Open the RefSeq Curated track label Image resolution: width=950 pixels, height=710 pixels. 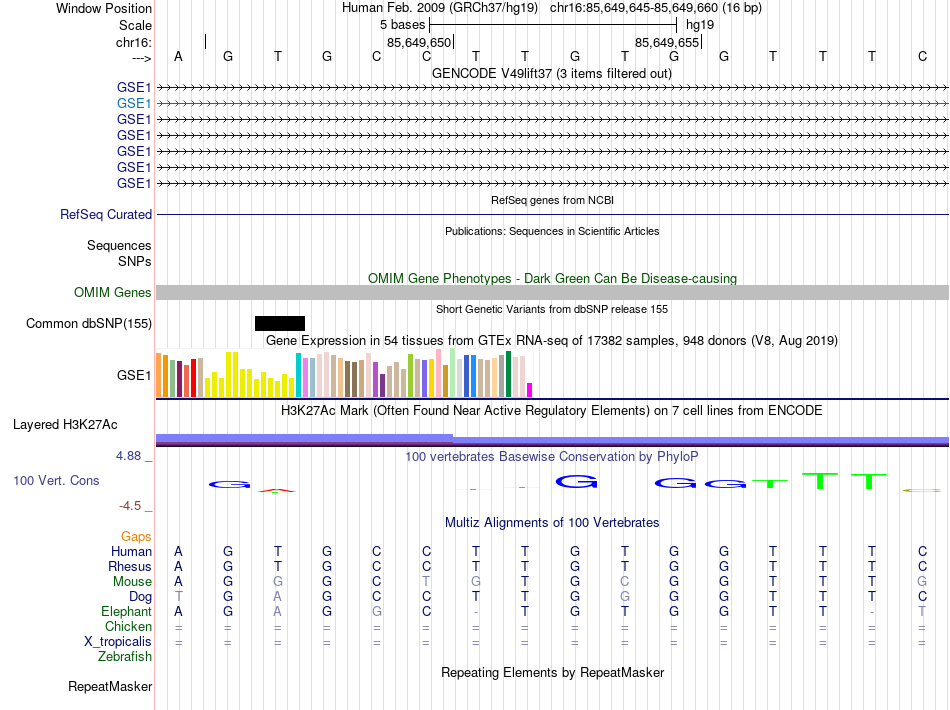(106, 214)
